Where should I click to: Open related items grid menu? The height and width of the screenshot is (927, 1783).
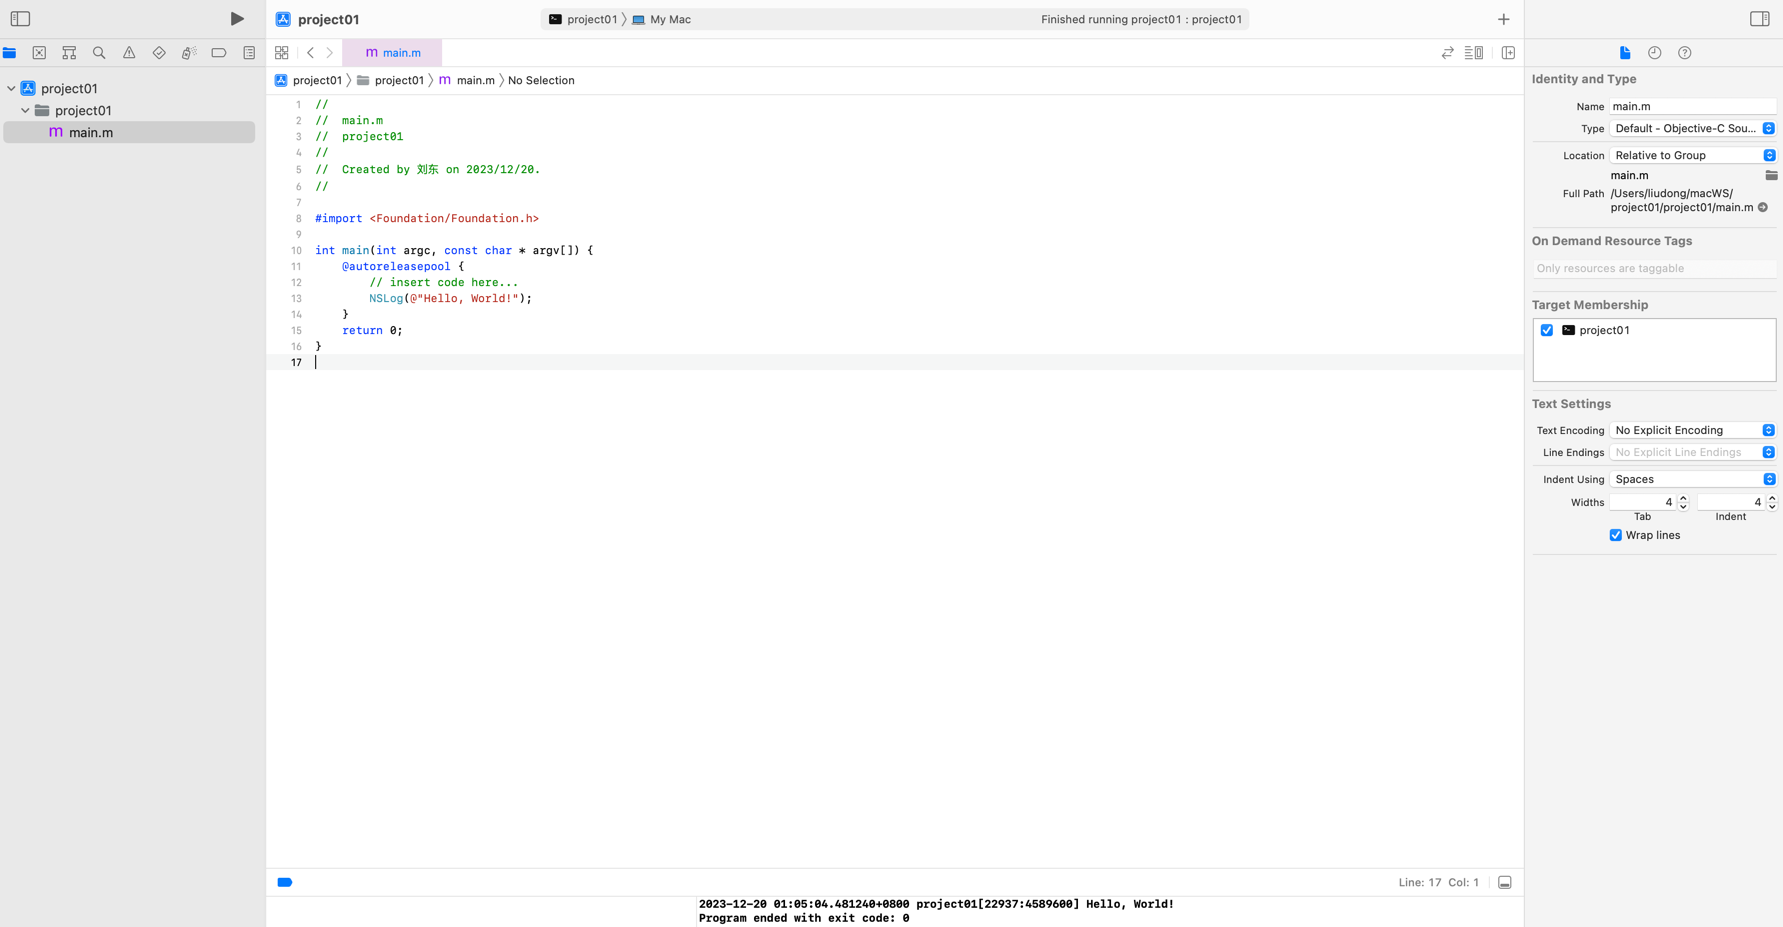click(x=282, y=53)
